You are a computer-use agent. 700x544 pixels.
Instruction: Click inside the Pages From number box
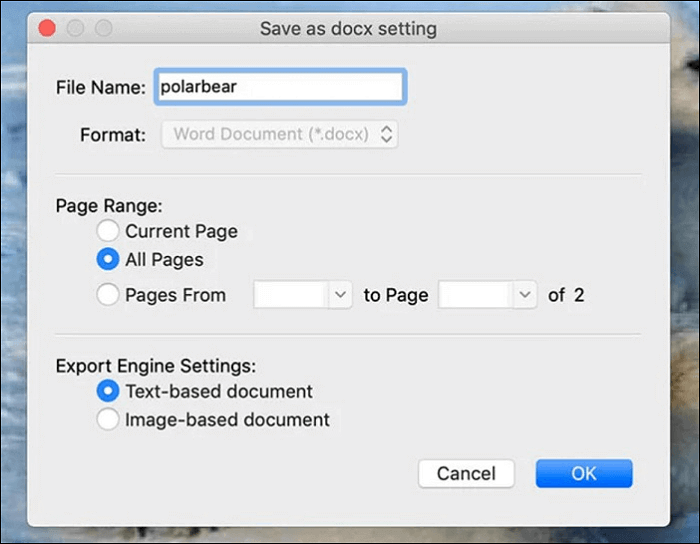(291, 295)
